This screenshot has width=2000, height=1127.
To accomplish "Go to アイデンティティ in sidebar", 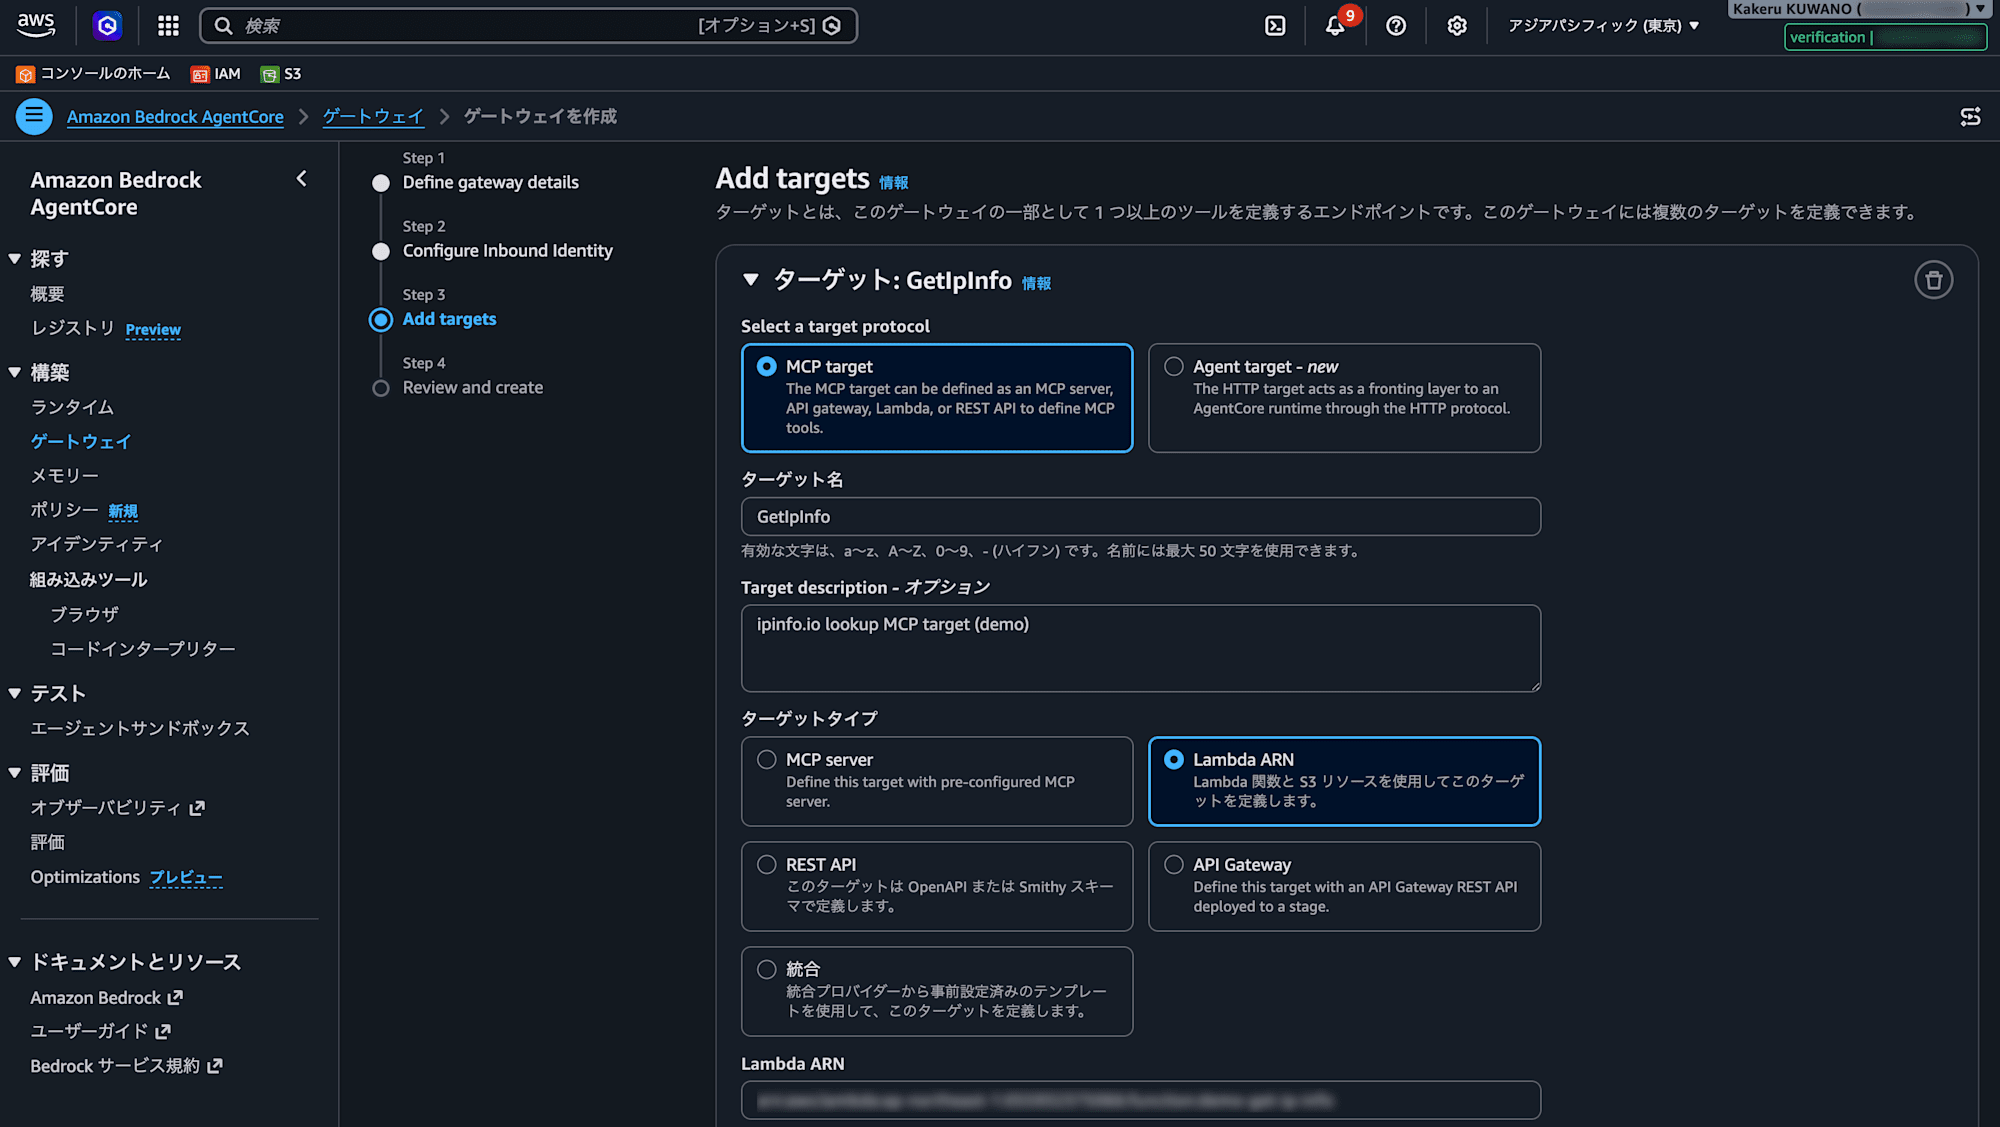I will tap(96, 544).
